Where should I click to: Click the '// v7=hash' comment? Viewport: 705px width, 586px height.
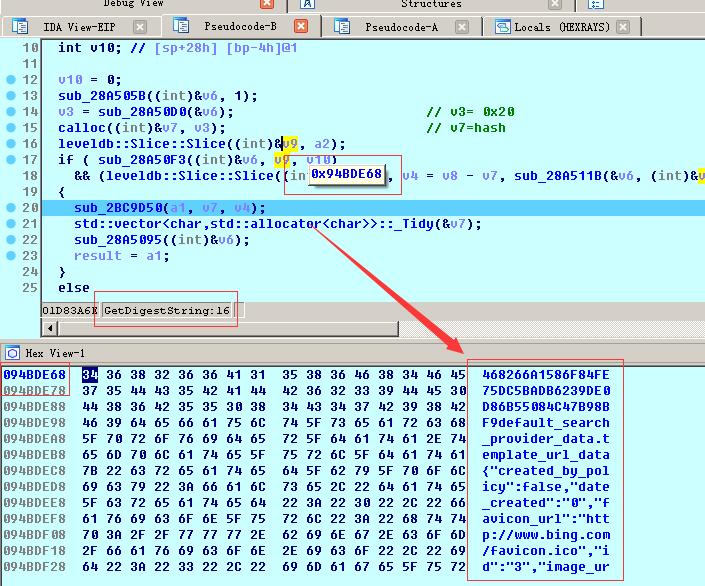click(466, 128)
